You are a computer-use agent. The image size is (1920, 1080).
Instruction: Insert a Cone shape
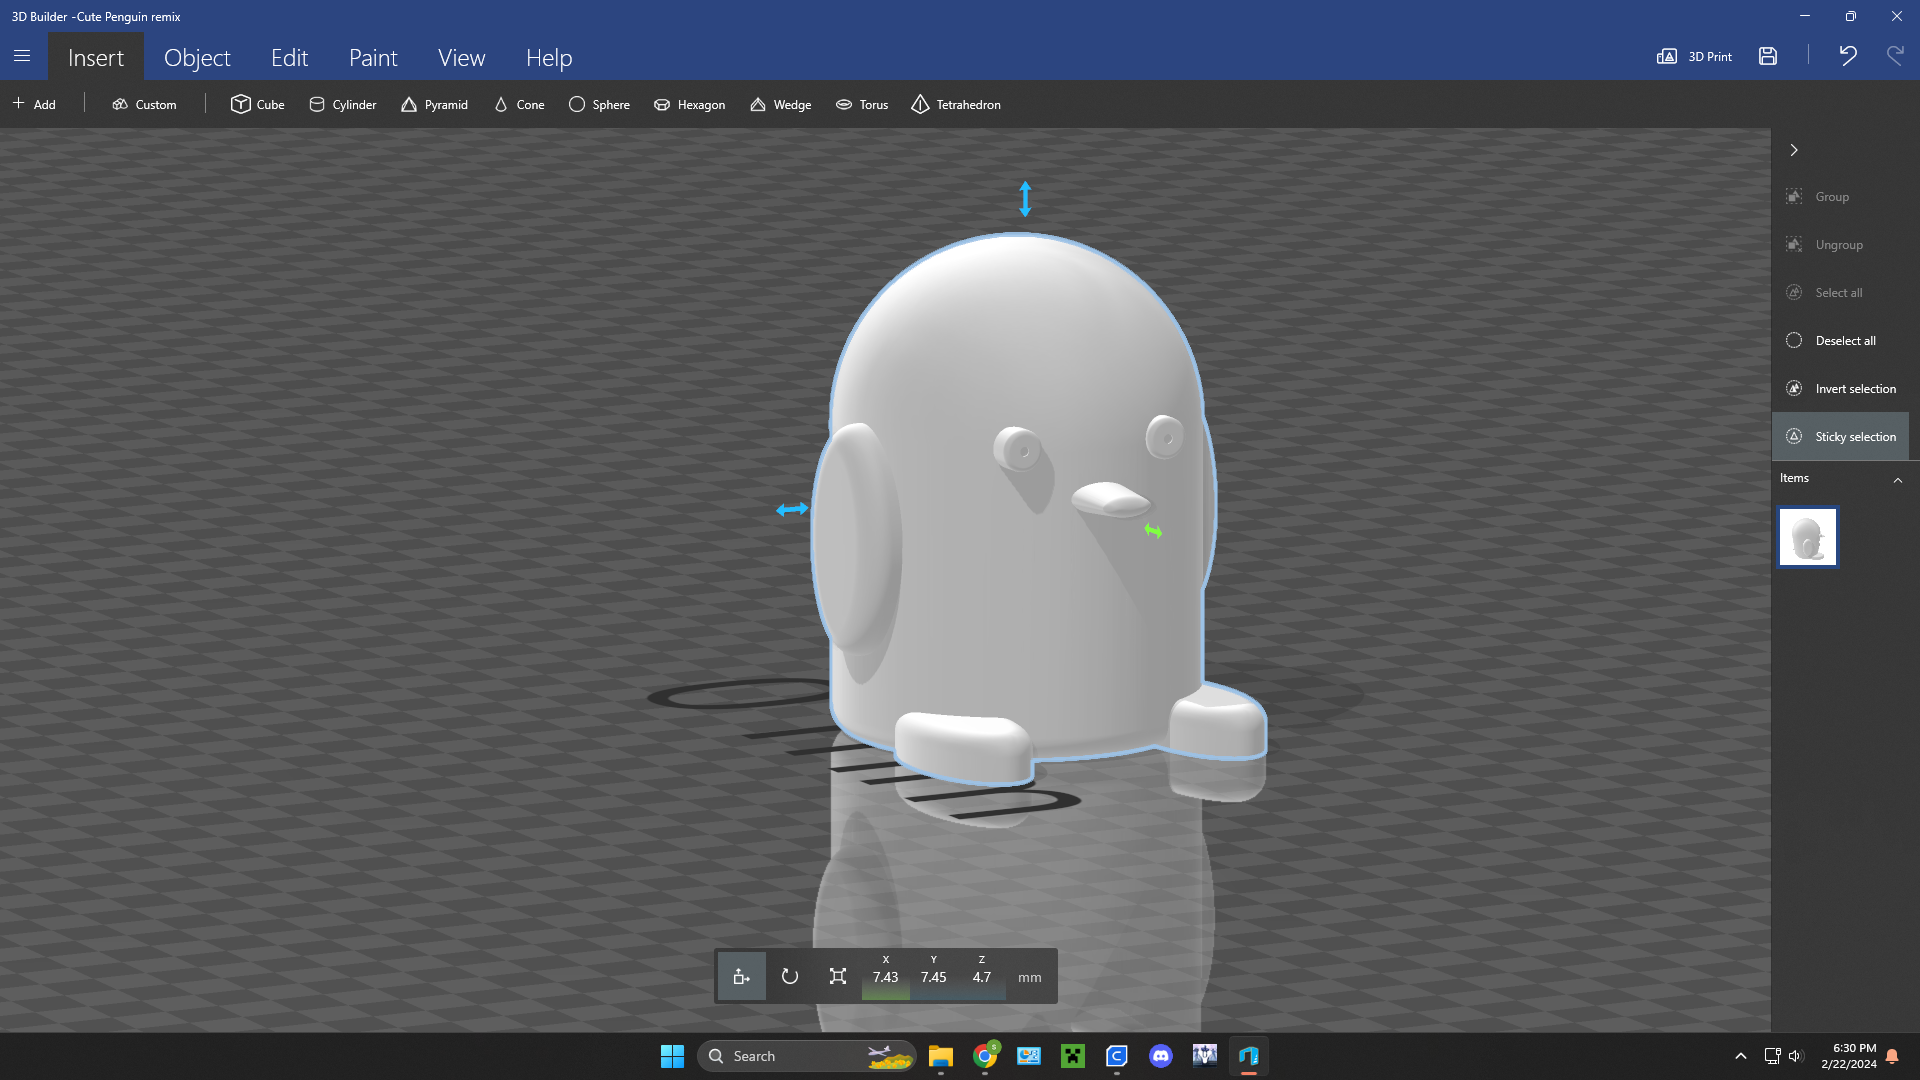point(519,104)
